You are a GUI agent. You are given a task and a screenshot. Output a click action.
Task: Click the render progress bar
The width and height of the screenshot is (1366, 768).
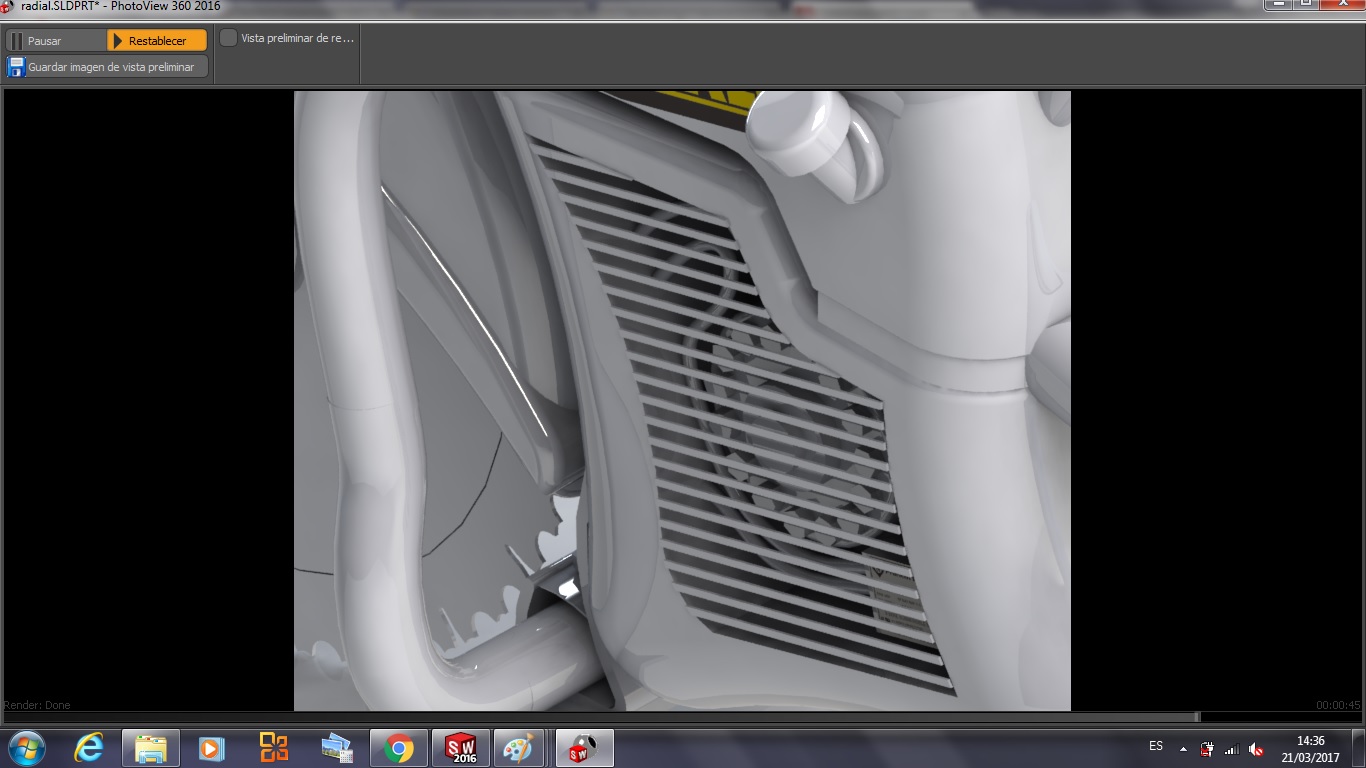coord(683,717)
